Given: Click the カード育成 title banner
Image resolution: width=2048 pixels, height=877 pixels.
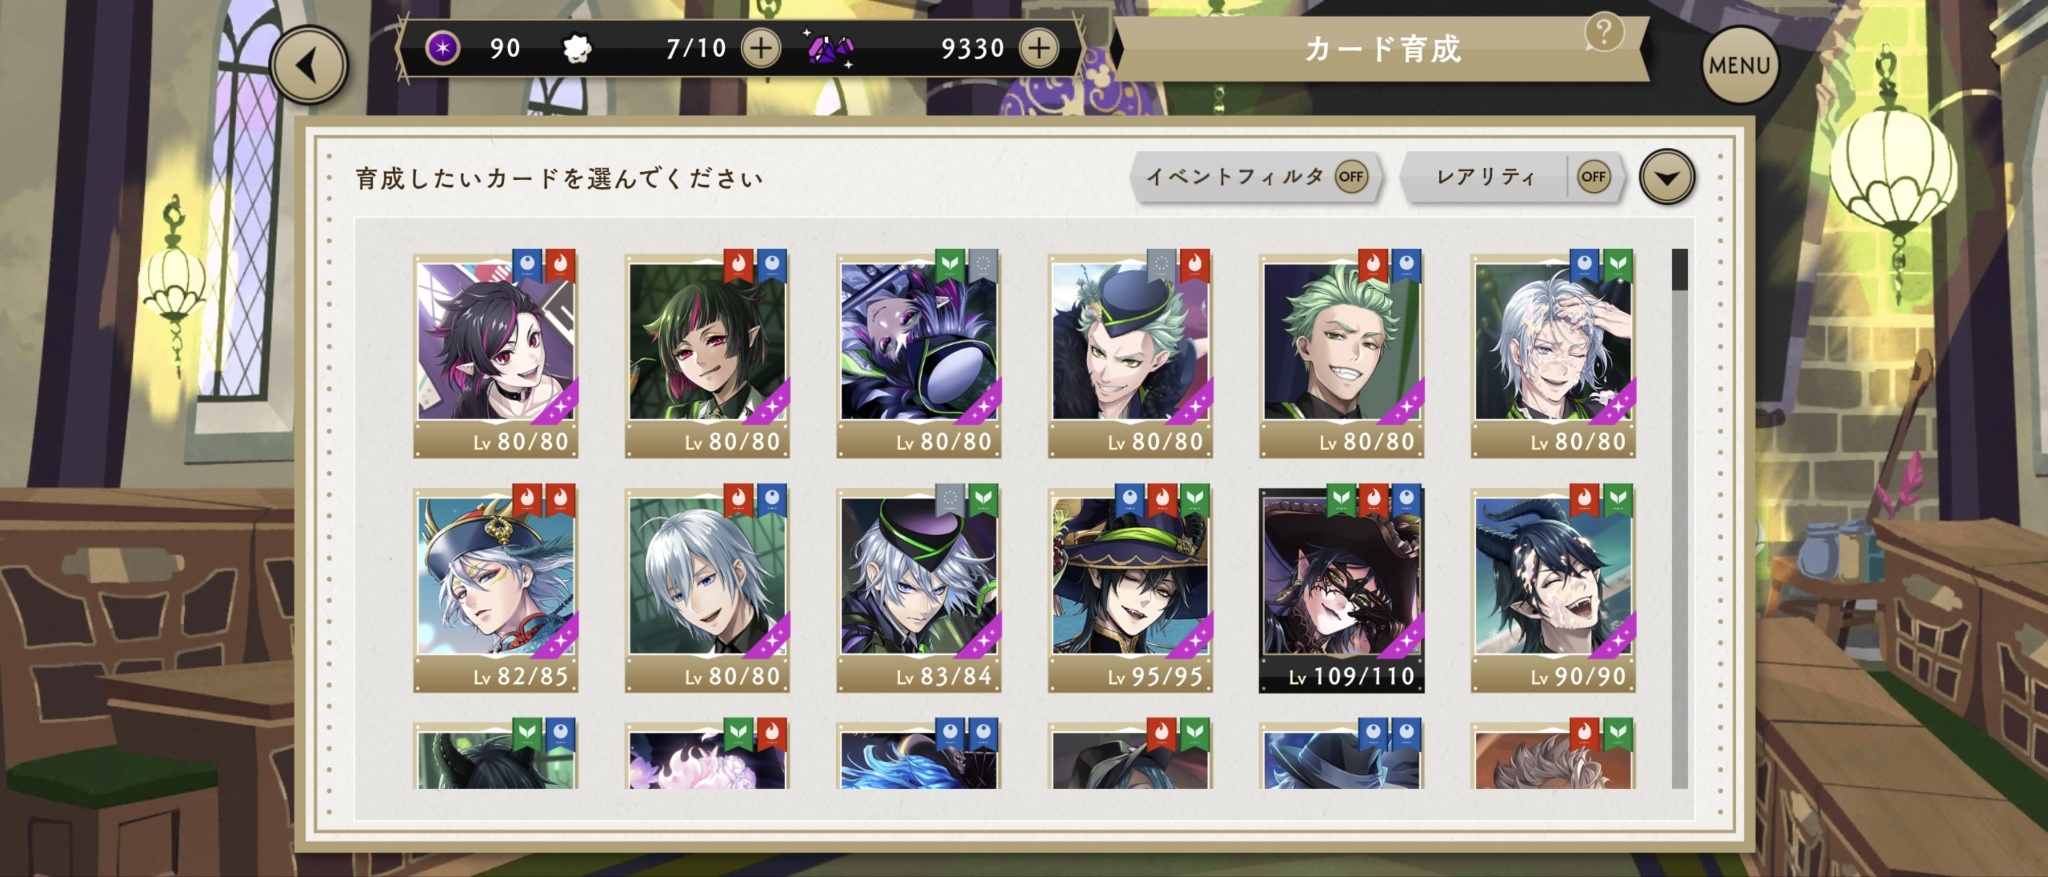Looking at the screenshot, I should [x=1383, y=48].
